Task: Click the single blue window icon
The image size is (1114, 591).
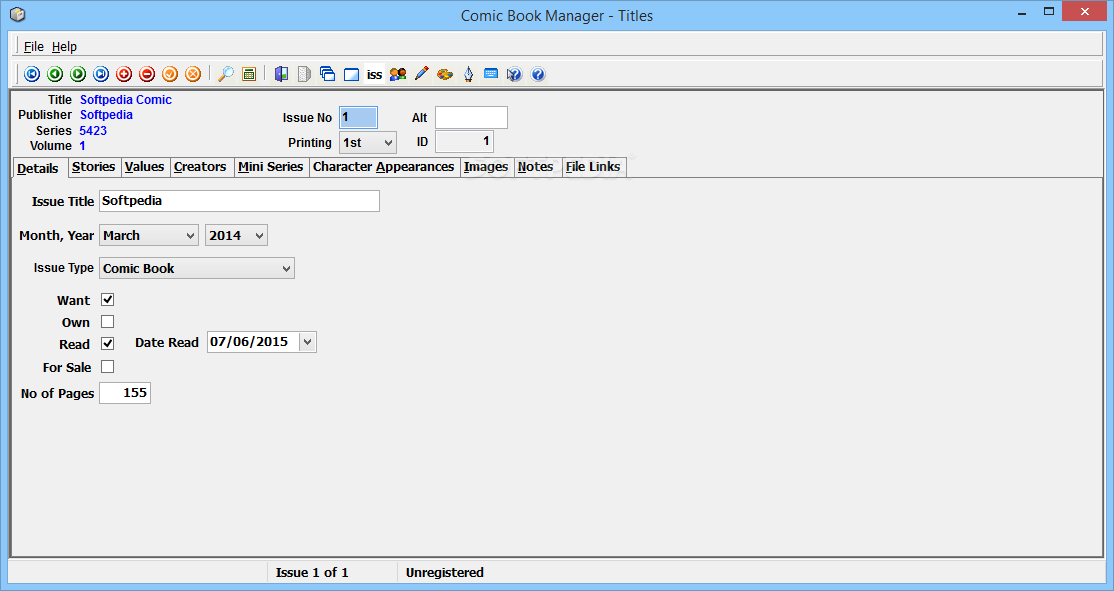Action: (x=351, y=74)
